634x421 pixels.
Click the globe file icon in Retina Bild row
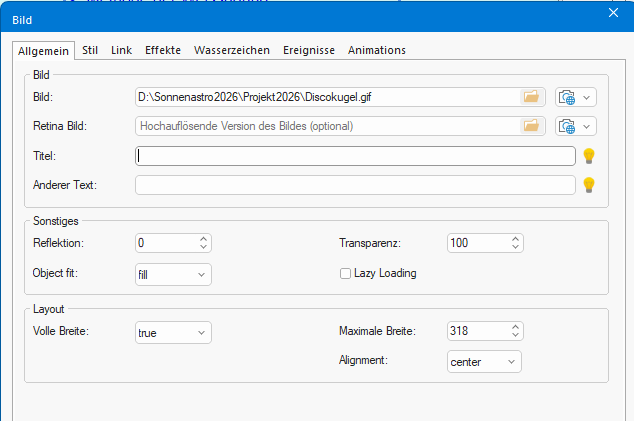(568, 126)
